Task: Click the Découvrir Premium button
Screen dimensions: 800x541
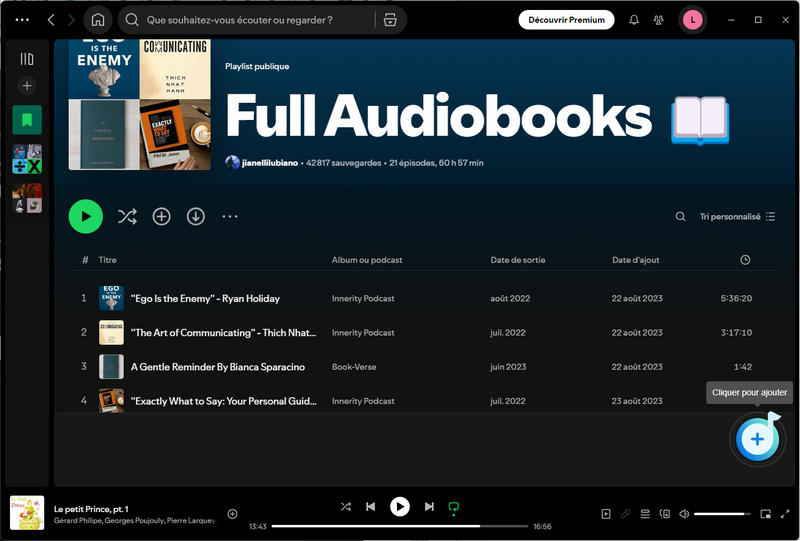Action: tap(566, 20)
